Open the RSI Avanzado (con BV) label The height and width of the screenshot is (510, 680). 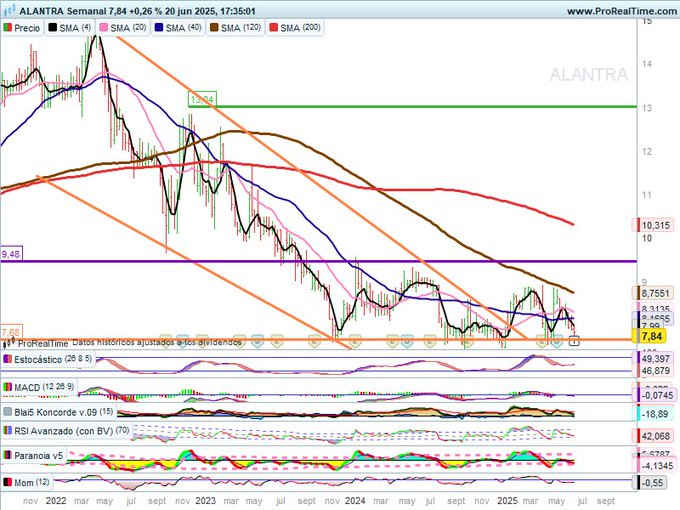coord(67,431)
